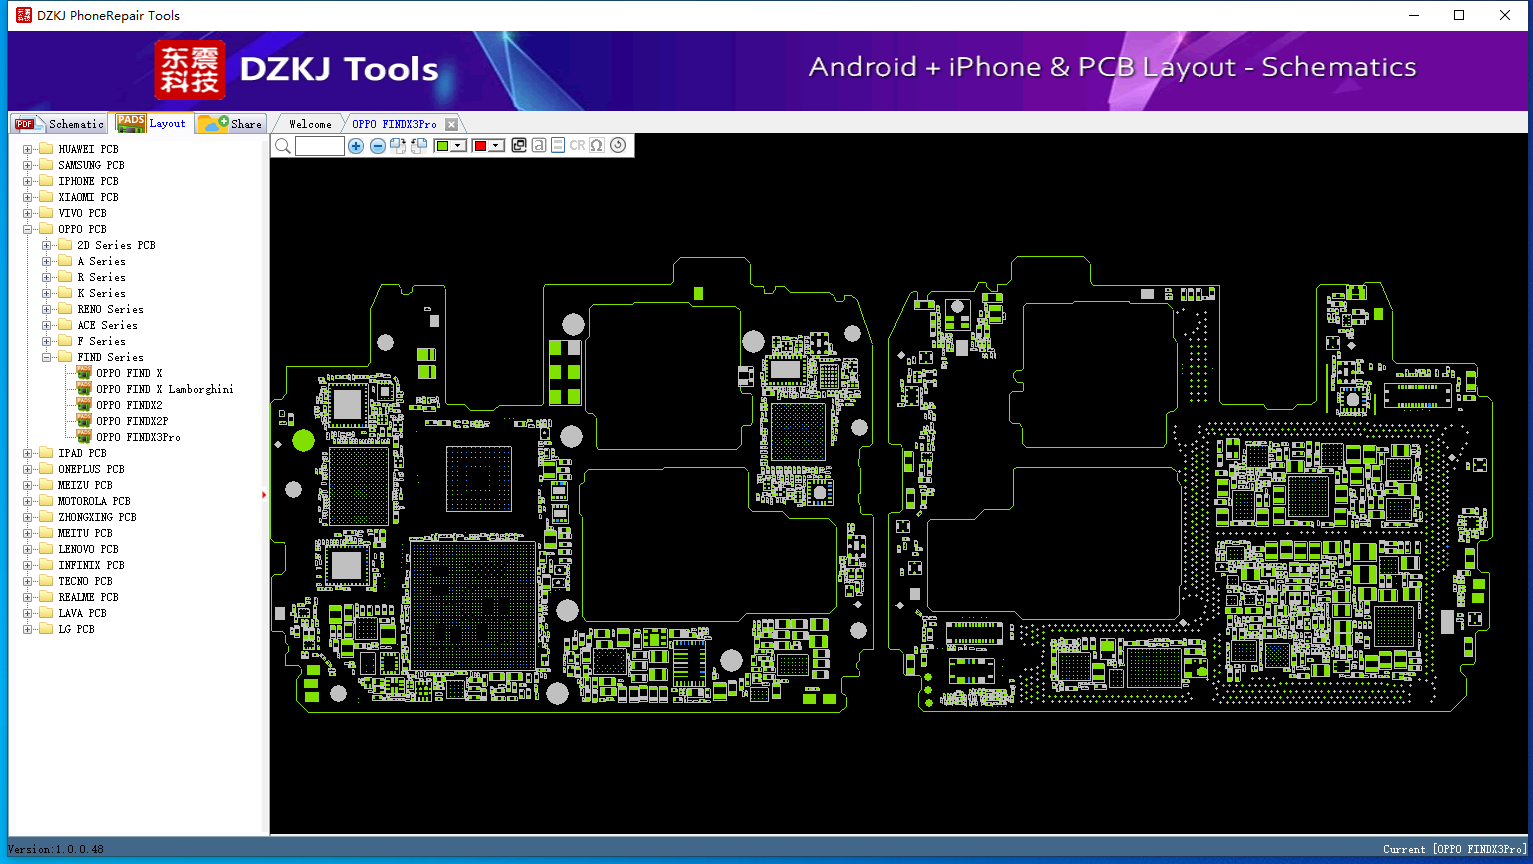Select OPPO FIND X Lamborghini board entry
1533x864 pixels.
click(x=165, y=389)
